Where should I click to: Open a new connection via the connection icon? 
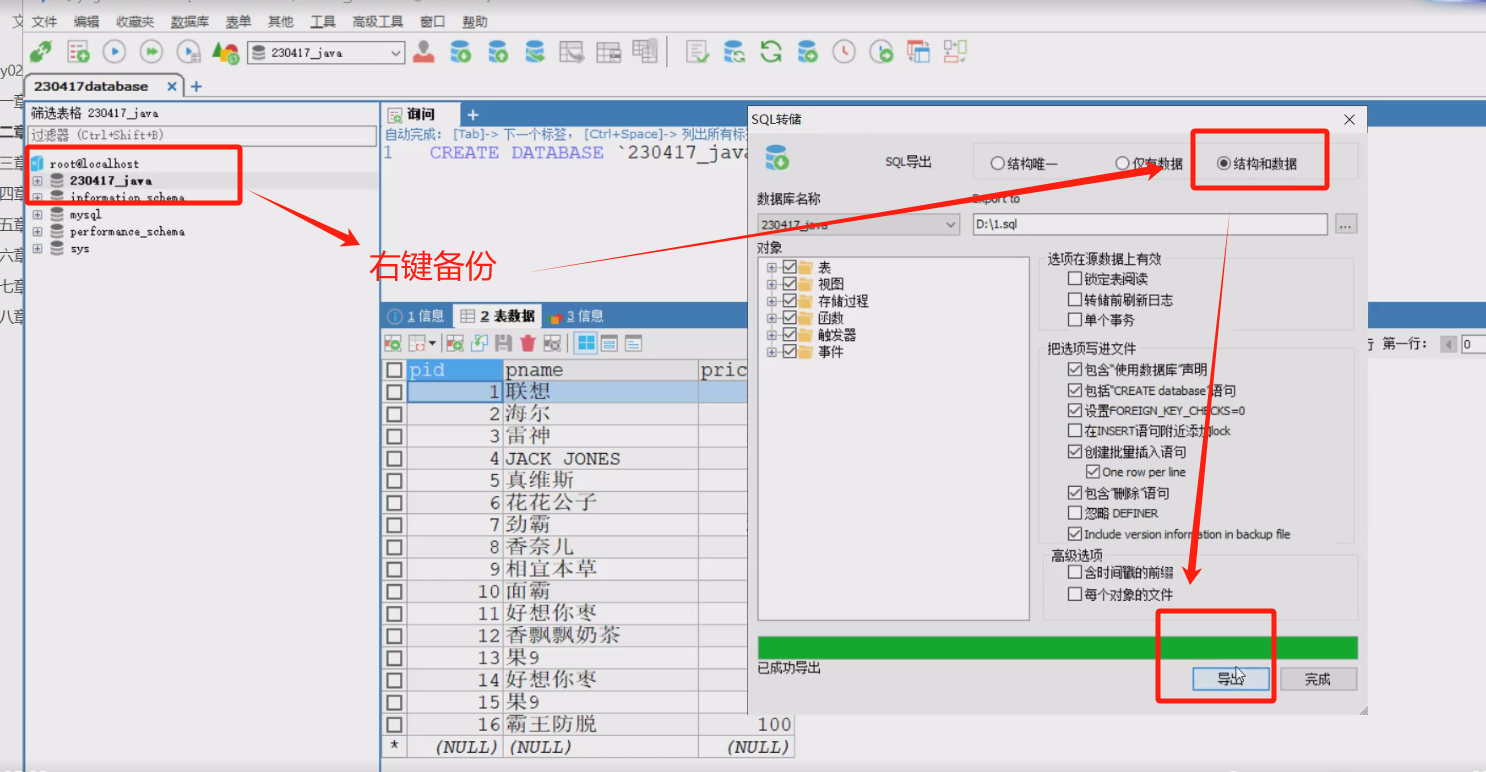[40, 52]
